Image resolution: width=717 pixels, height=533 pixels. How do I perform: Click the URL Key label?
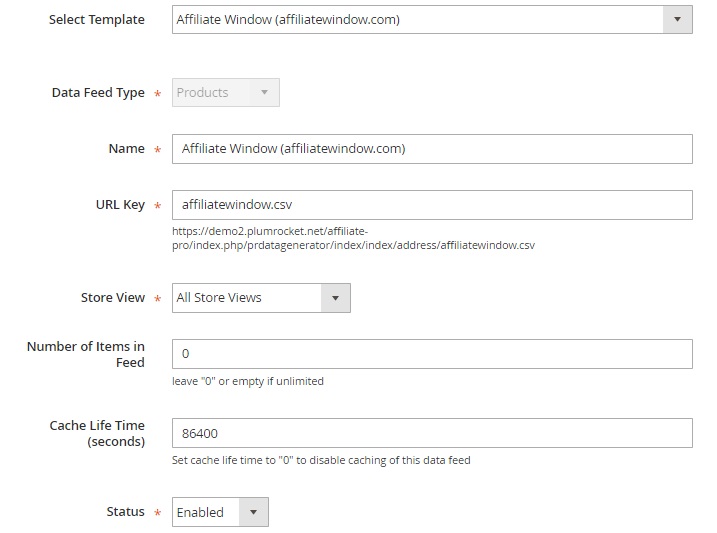coord(120,205)
